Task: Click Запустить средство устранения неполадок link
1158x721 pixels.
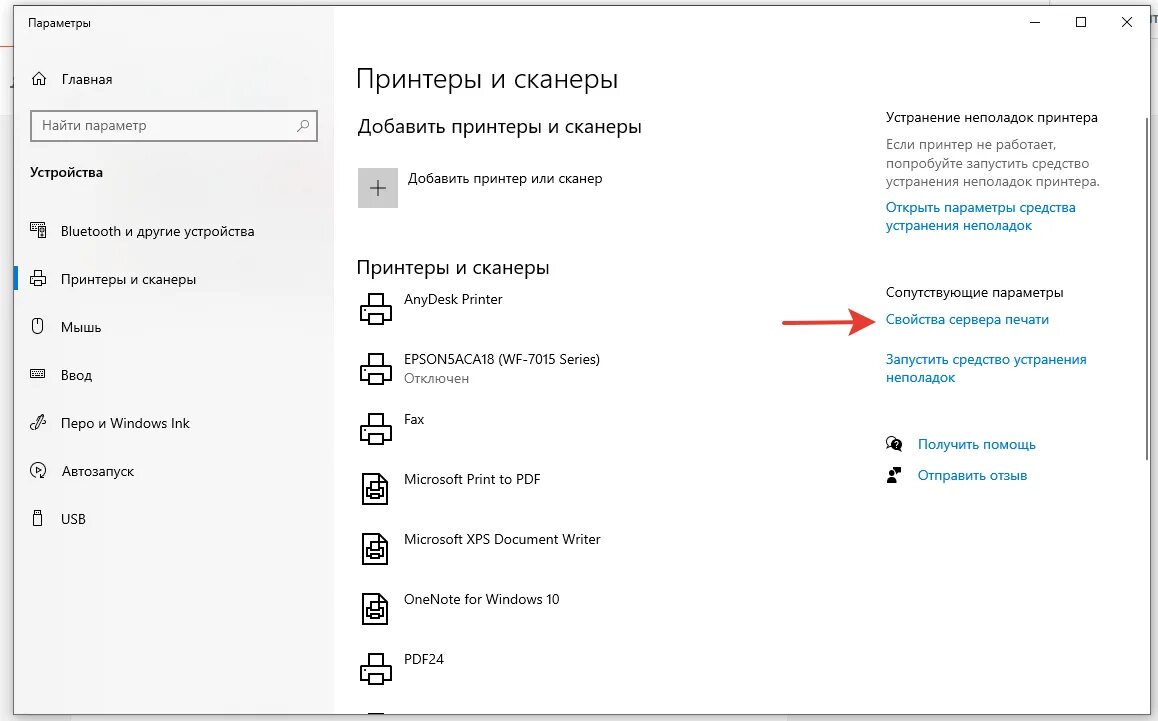Action: click(986, 368)
